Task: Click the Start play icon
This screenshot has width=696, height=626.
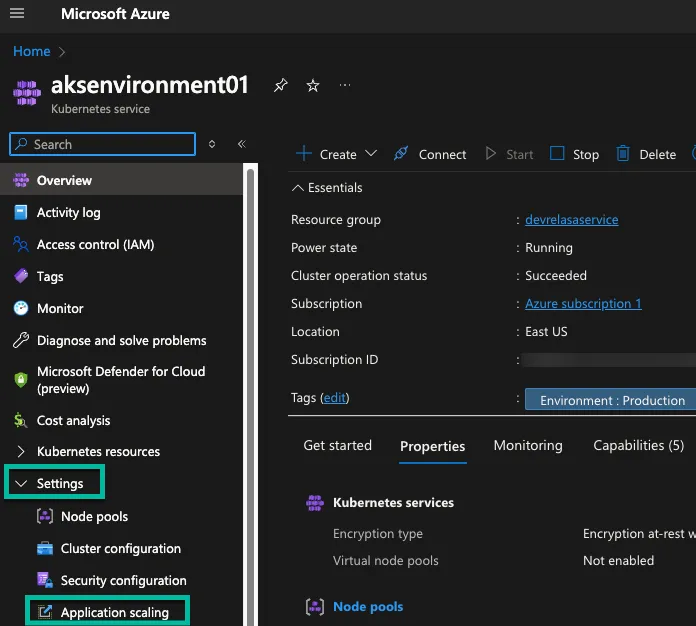Action: coord(490,154)
